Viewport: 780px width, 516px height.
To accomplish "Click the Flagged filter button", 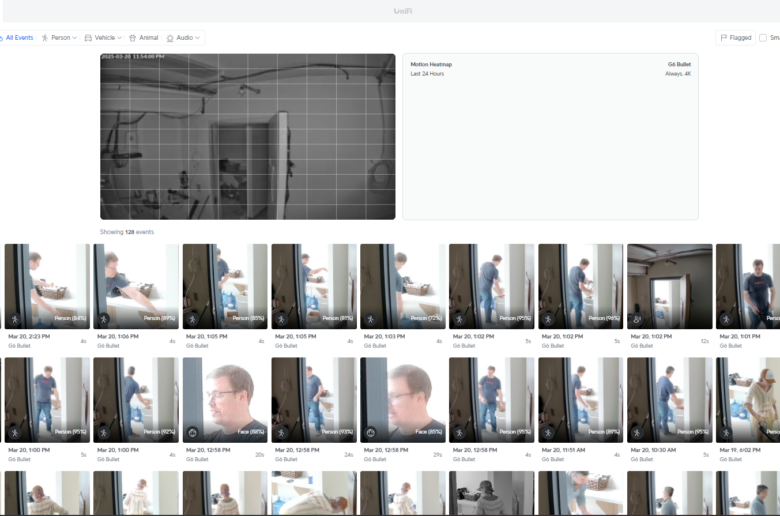I will coord(736,38).
